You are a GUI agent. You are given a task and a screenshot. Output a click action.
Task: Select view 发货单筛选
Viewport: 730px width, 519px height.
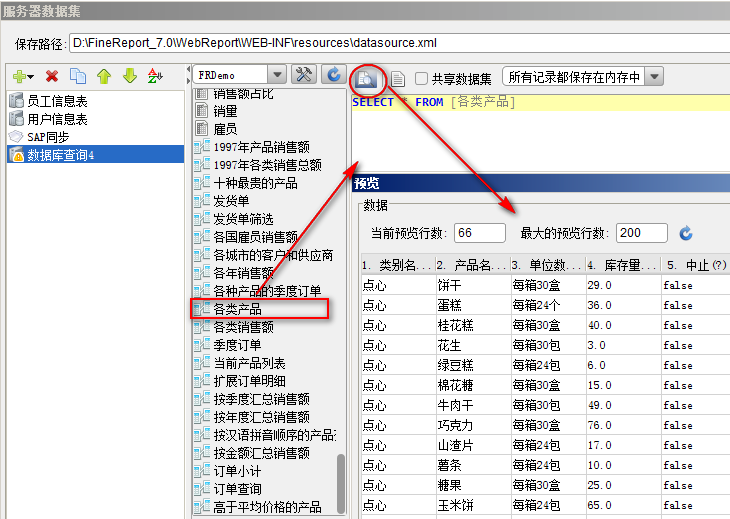265,219
